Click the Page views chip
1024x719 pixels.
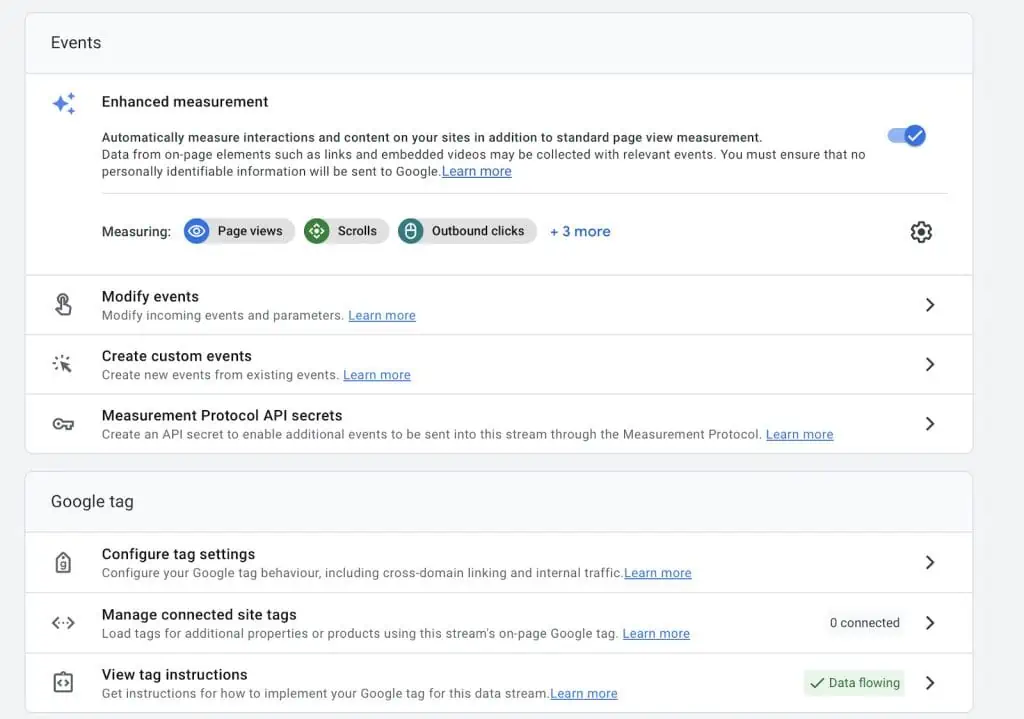[239, 231]
